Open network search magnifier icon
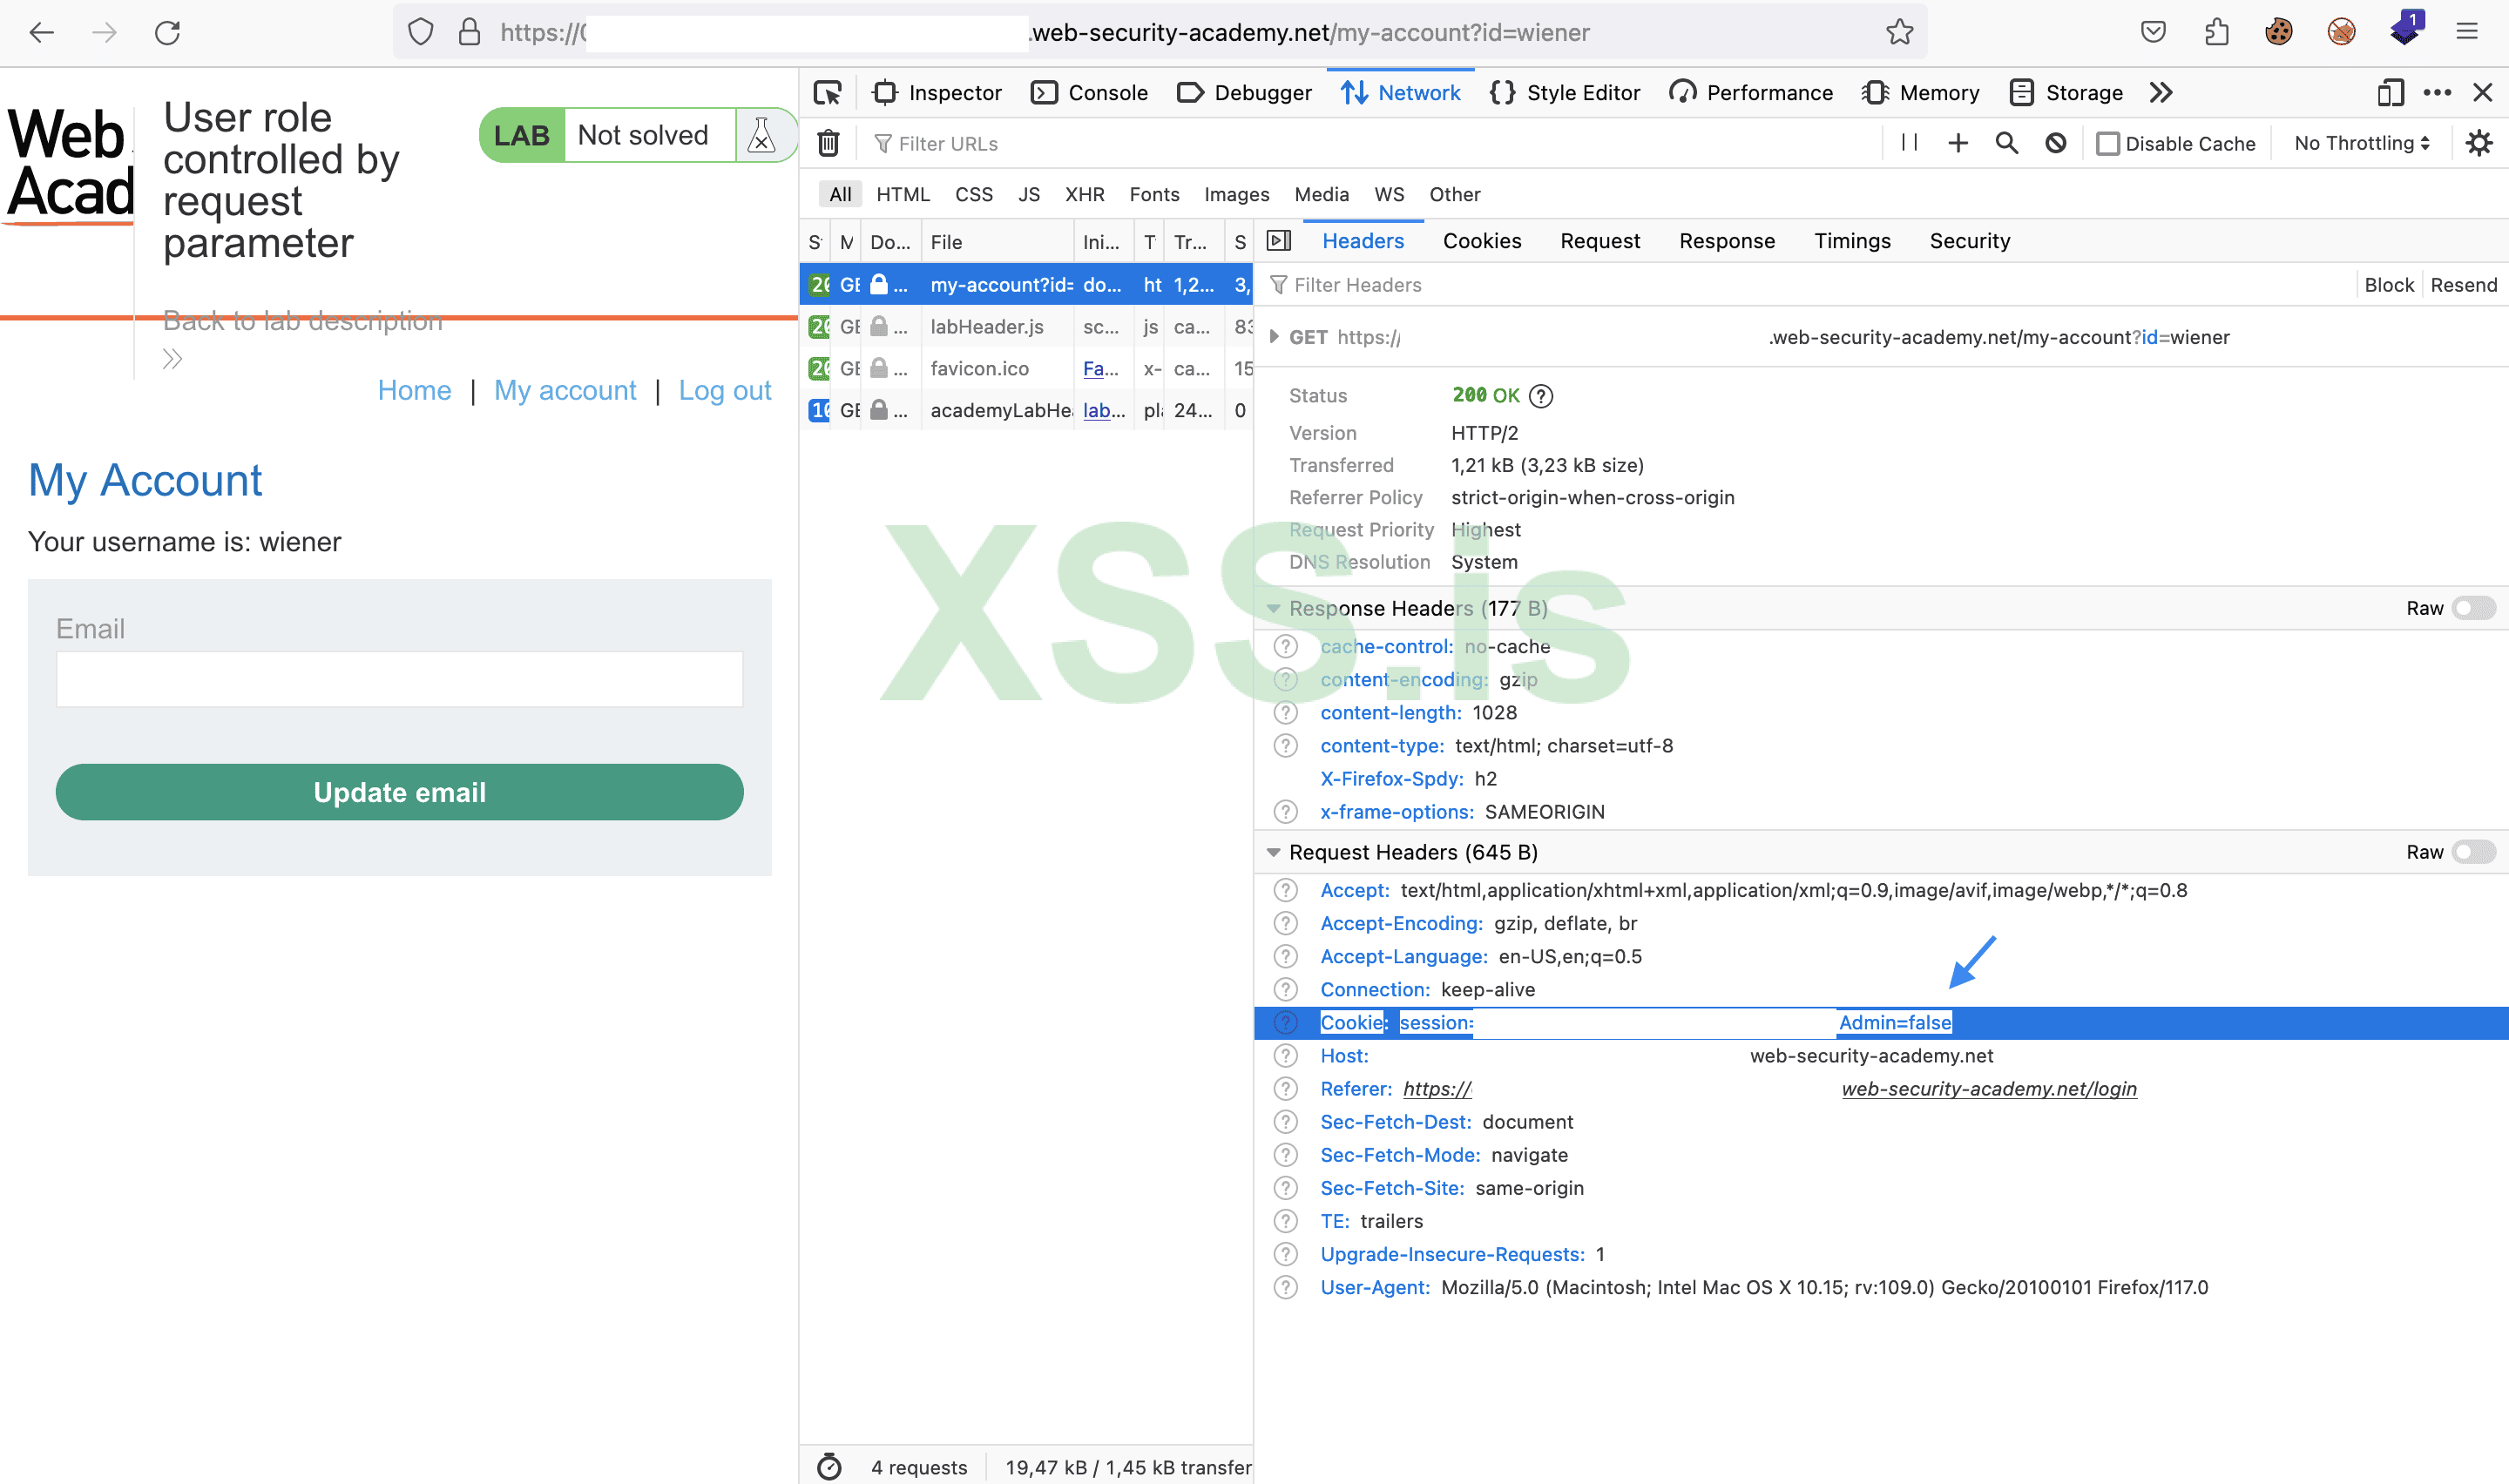 pos(2006,143)
